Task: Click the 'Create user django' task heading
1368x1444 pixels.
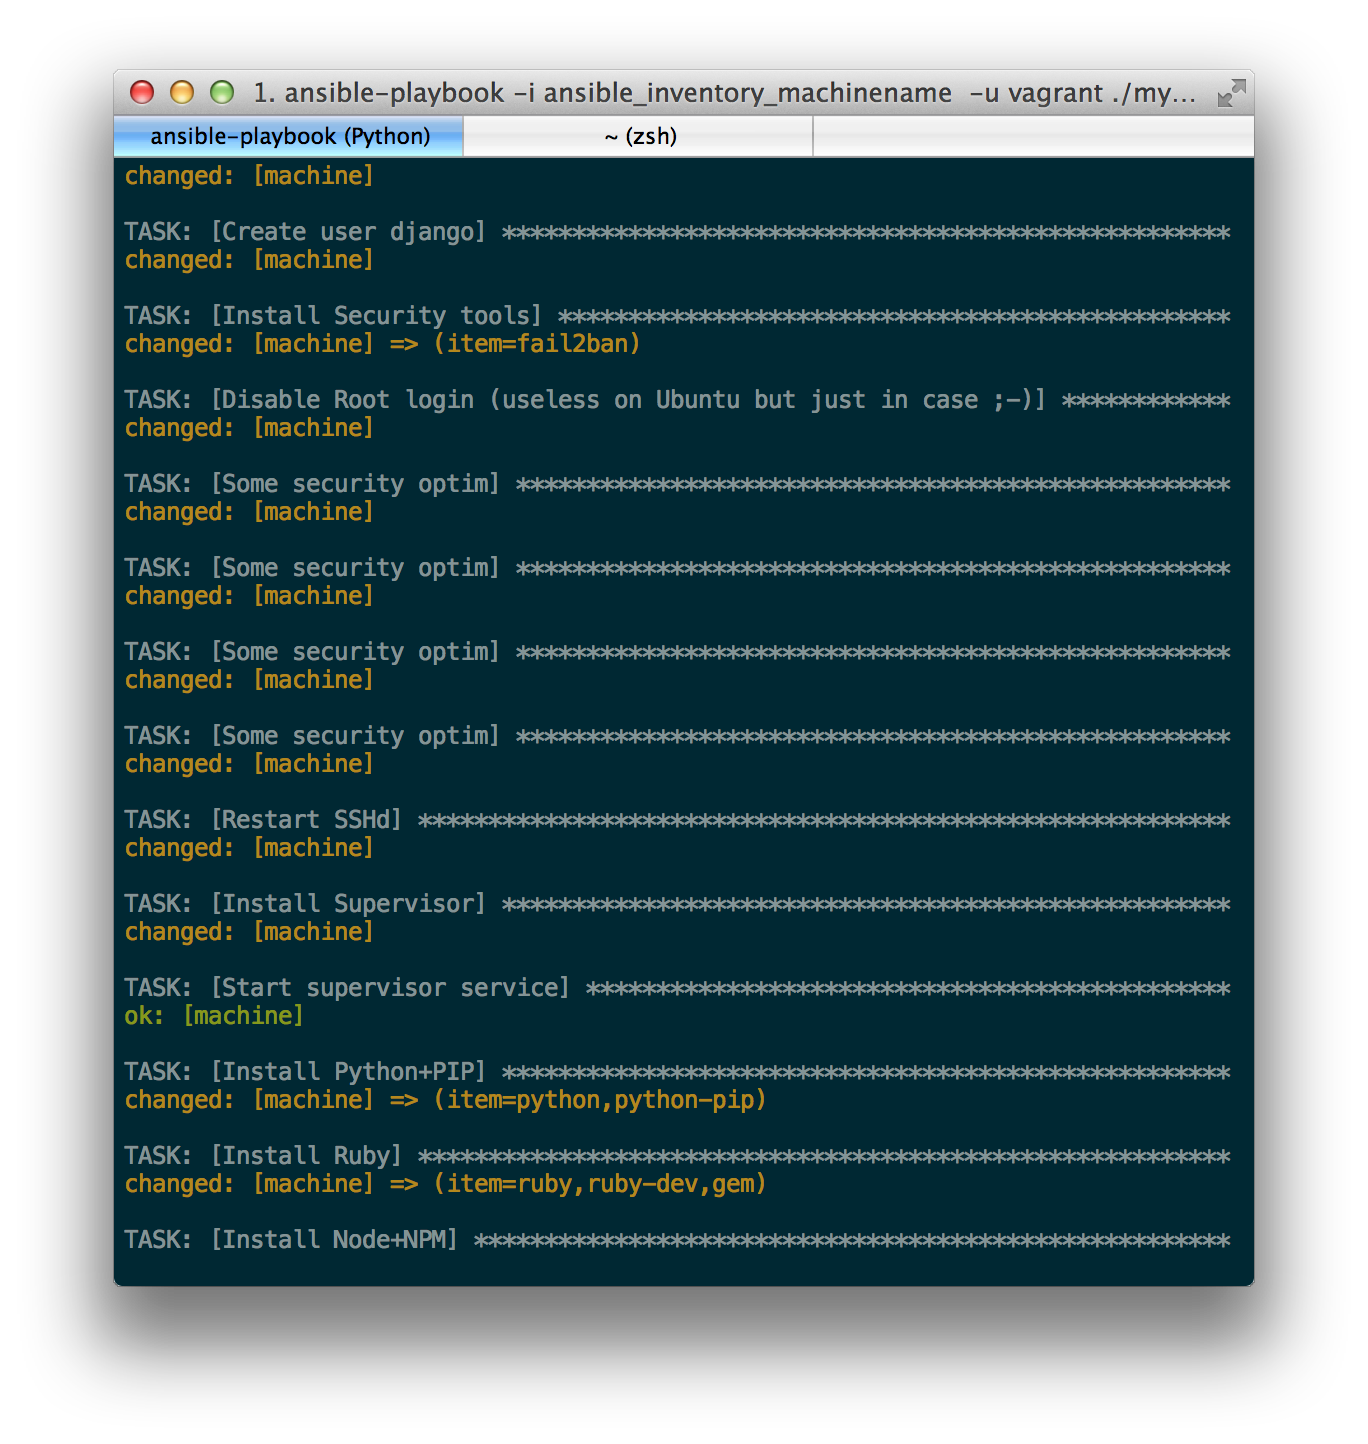Action: pyautogui.click(x=303, y=231)
